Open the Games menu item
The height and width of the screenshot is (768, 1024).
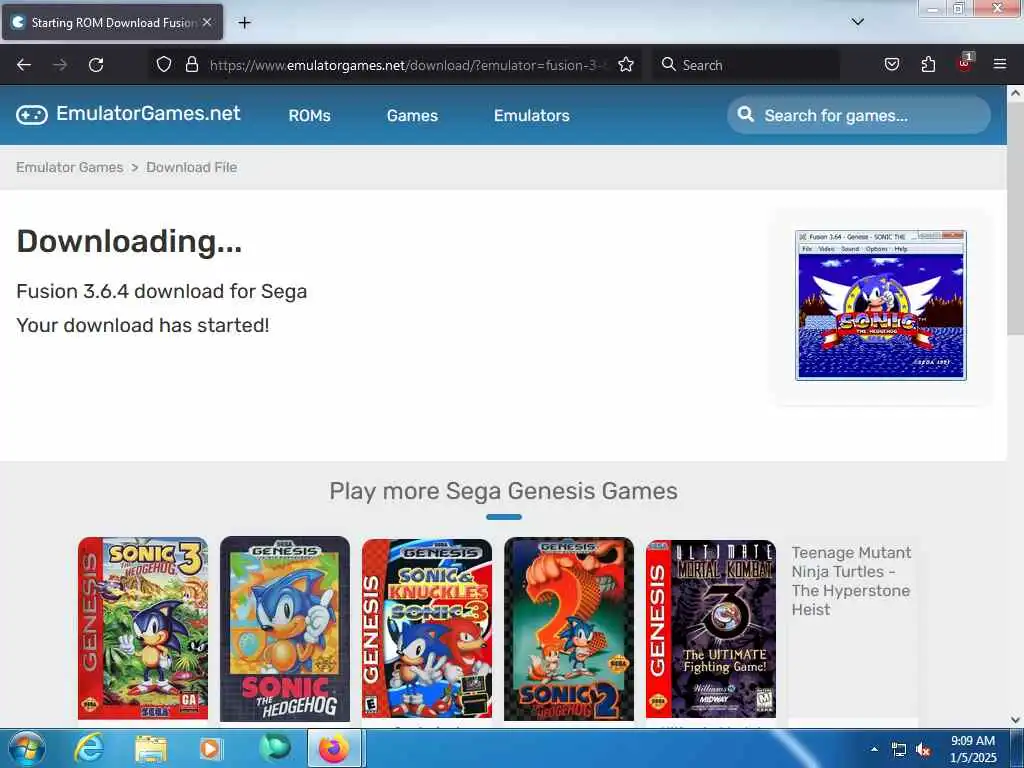coord(412,116)
